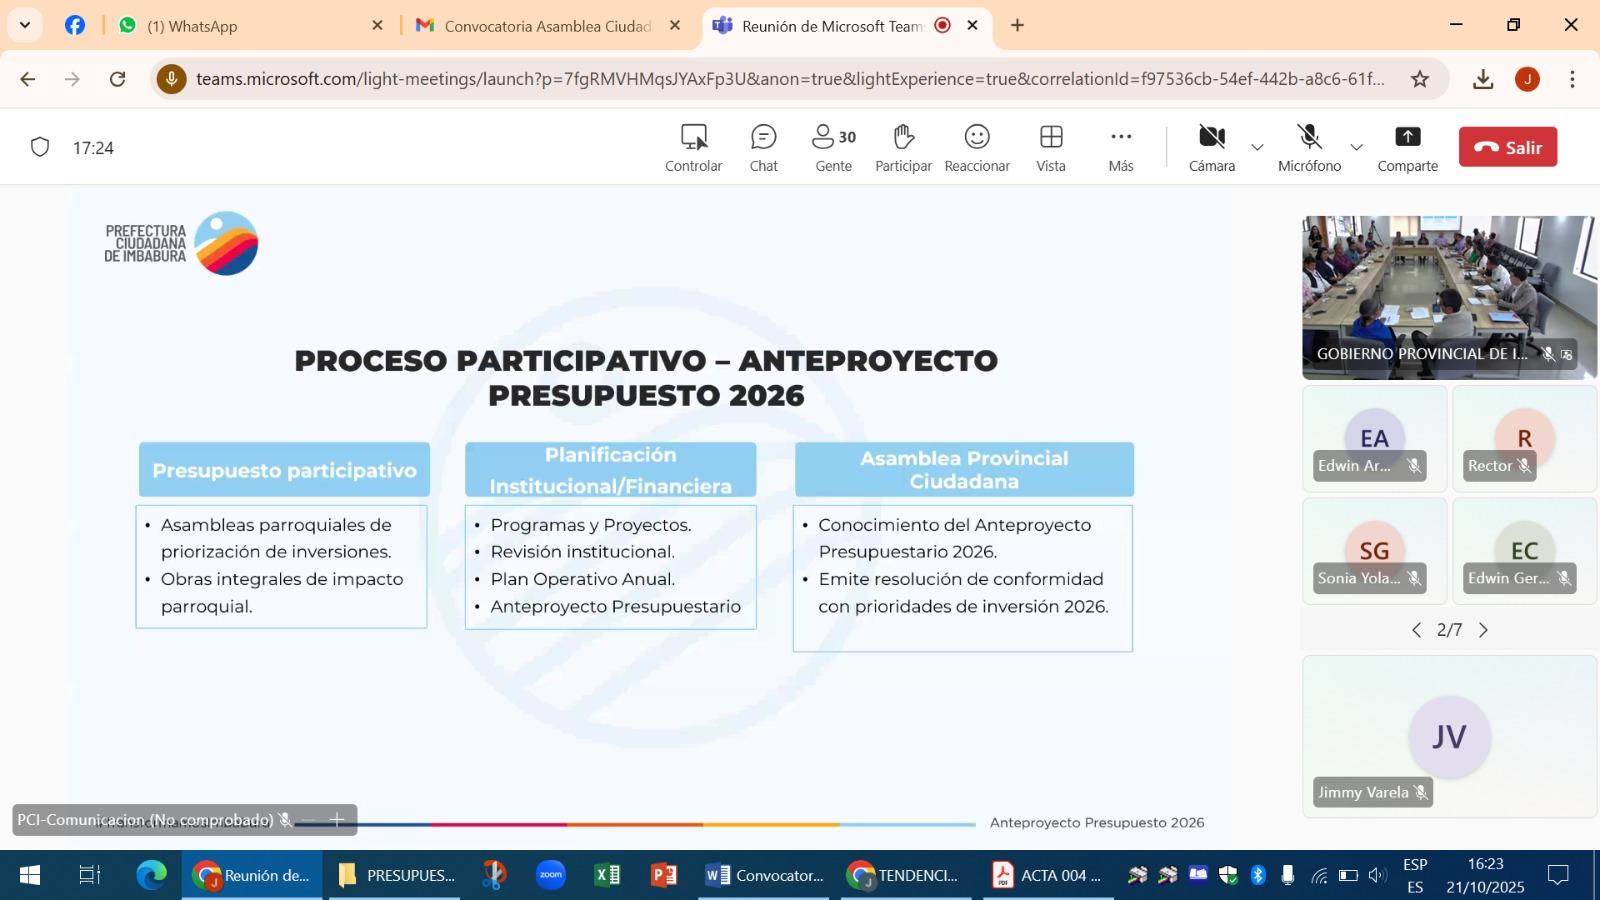This screenshot has height=900, width=1600.
Task: Expand camera options dropdown arrow
Action: [1258, 147]
